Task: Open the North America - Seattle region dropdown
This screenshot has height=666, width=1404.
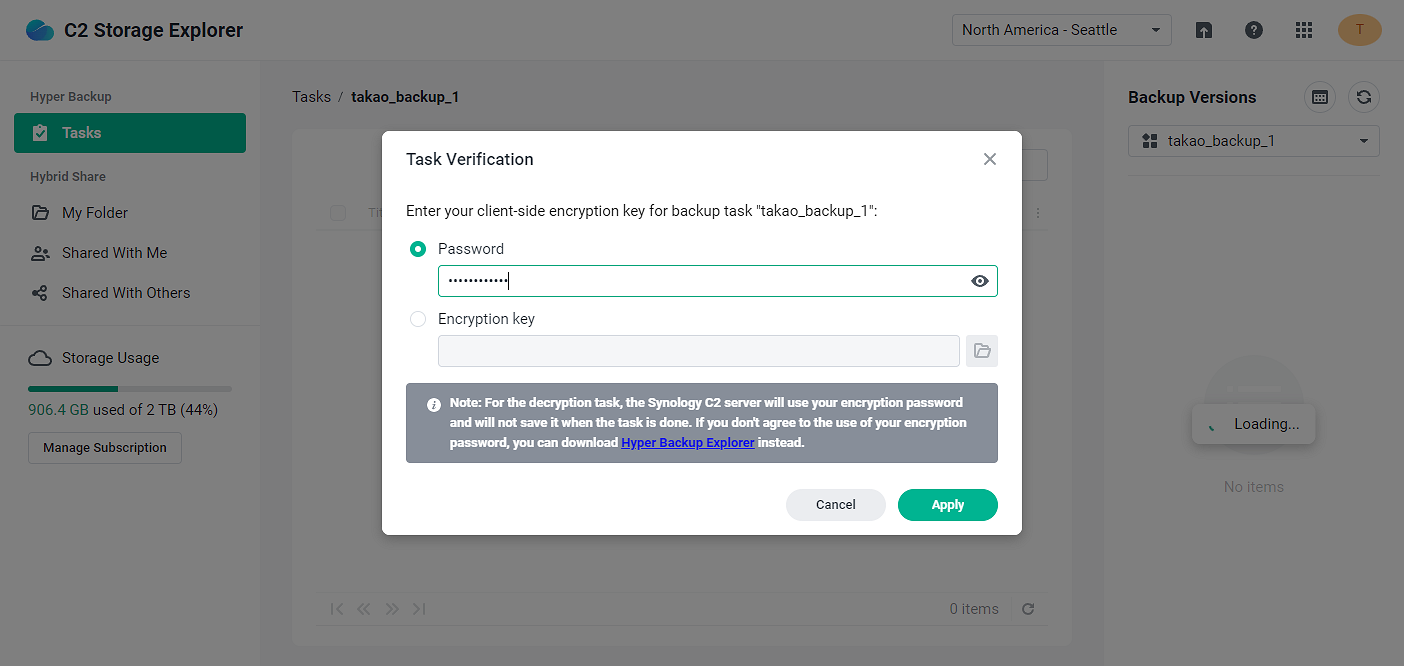Action: (1061, 30)
